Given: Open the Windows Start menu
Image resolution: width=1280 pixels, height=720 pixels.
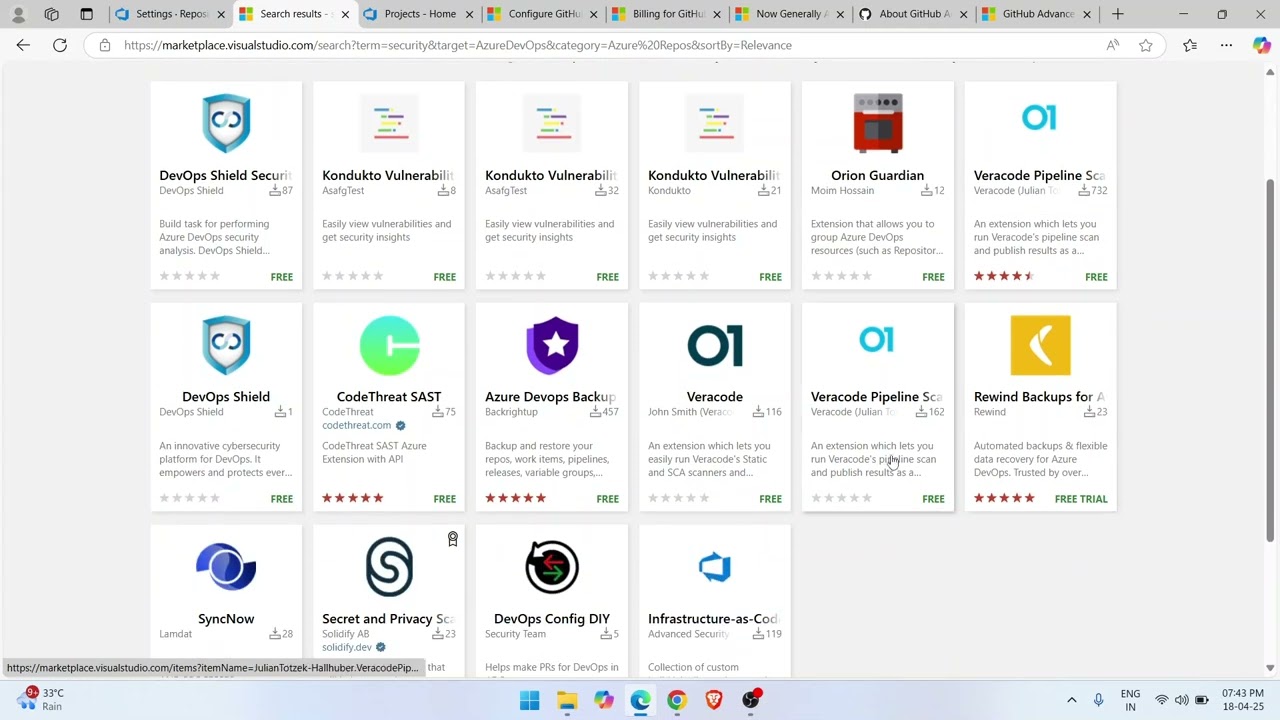Looking at the screenshot, I should (530, 700).
